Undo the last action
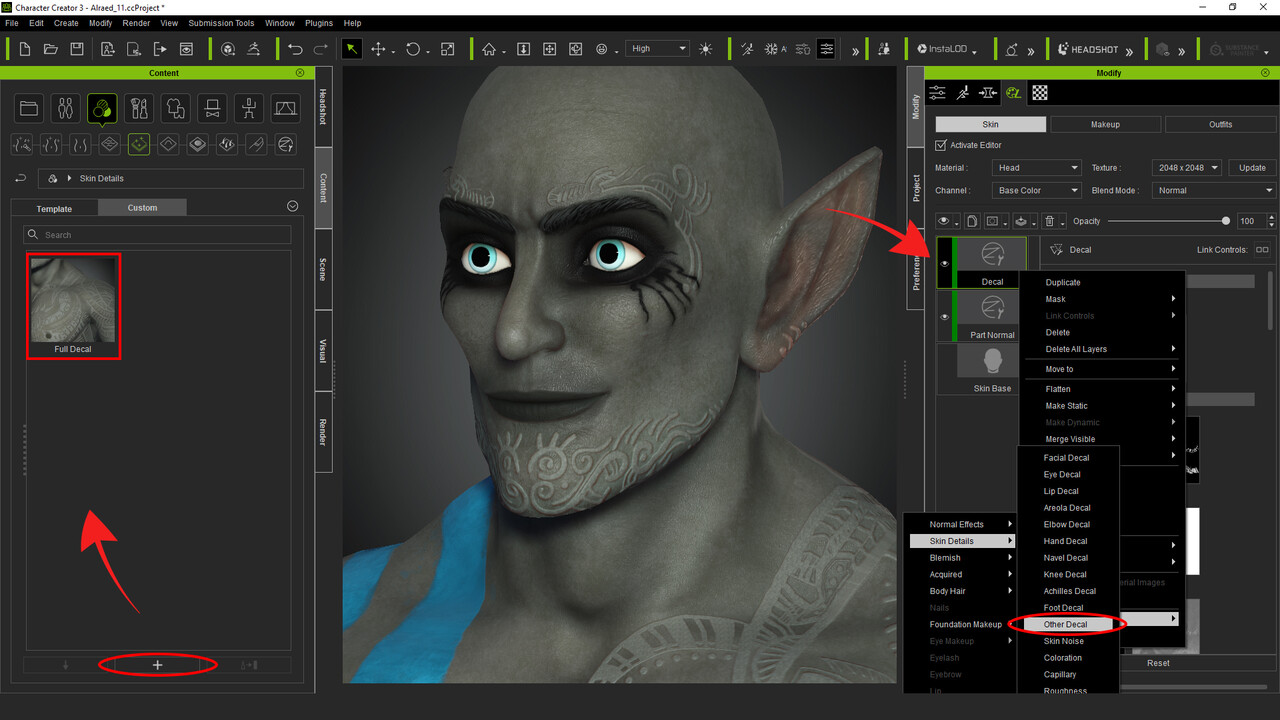 (295, 49)
